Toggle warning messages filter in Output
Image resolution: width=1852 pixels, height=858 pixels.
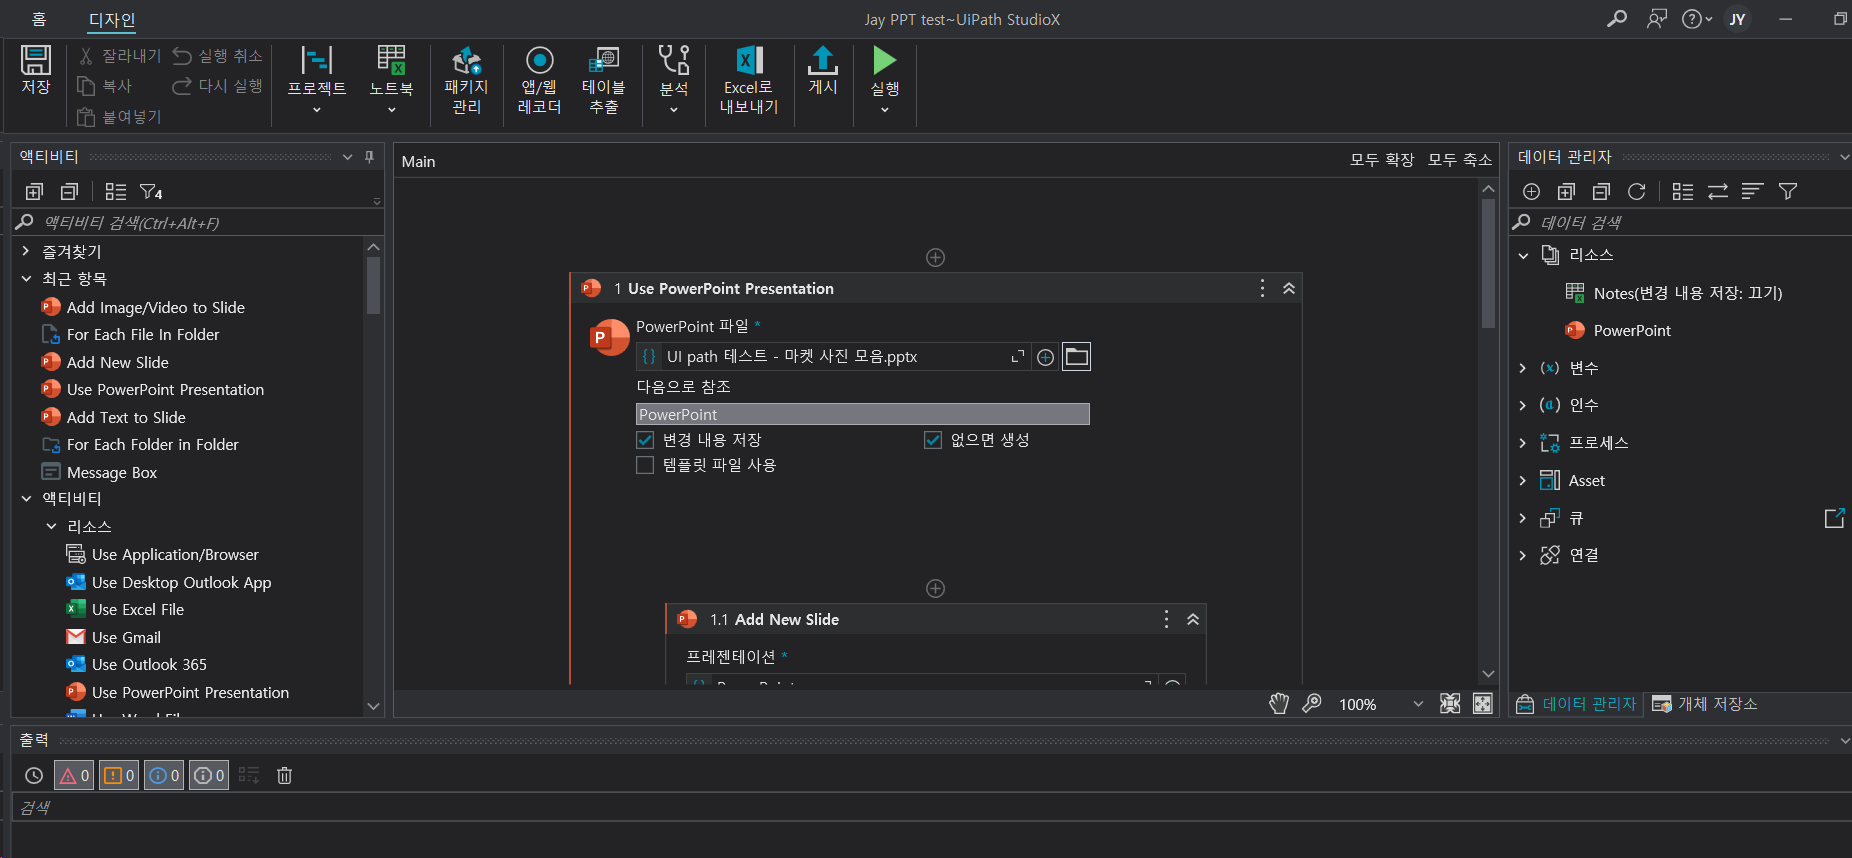119,775
